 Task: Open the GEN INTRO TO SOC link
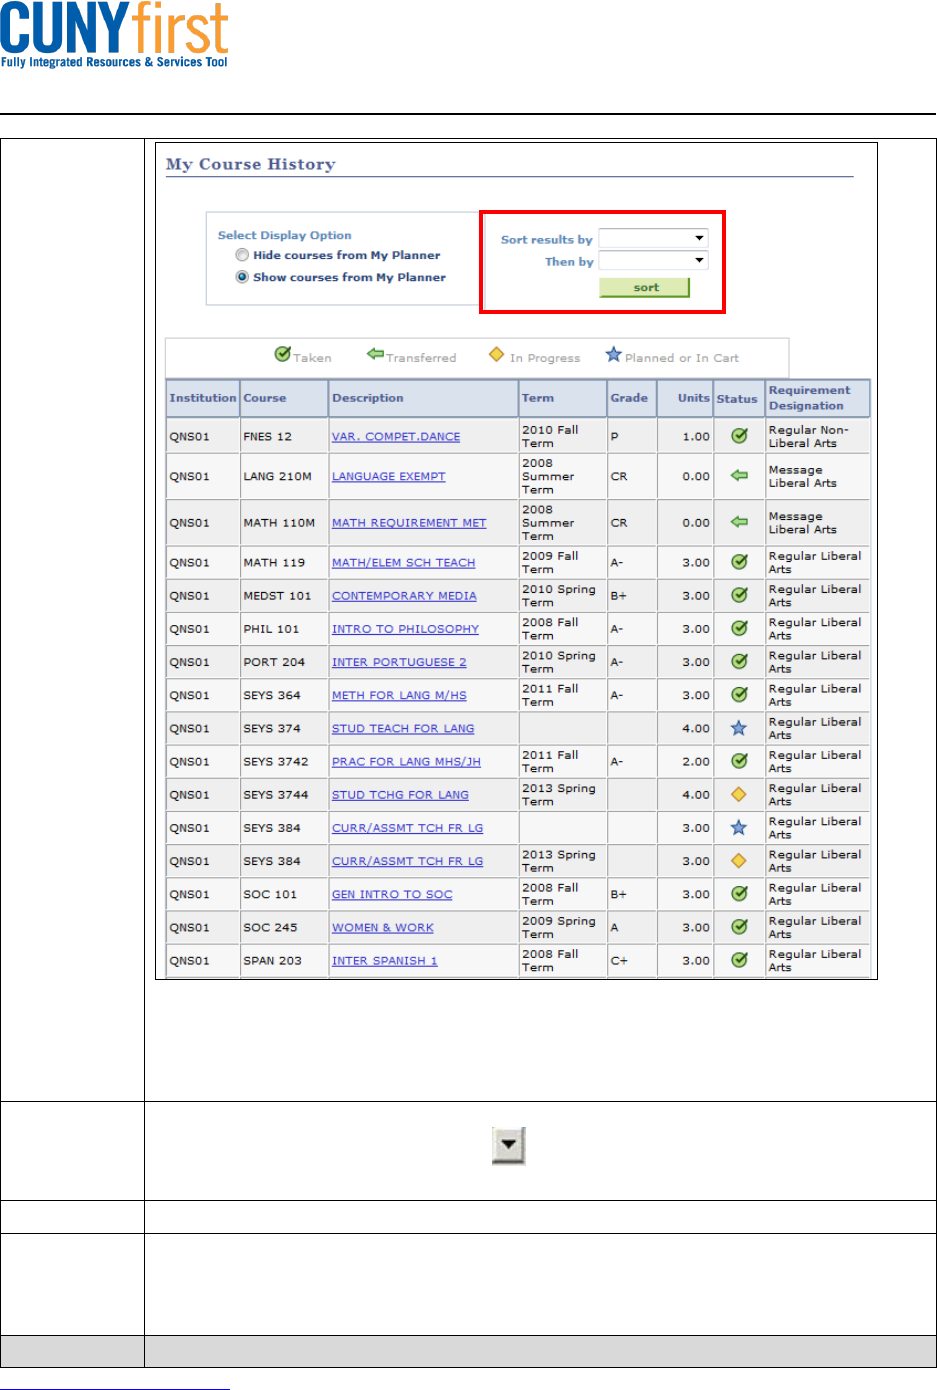click(x=392, y=895)
